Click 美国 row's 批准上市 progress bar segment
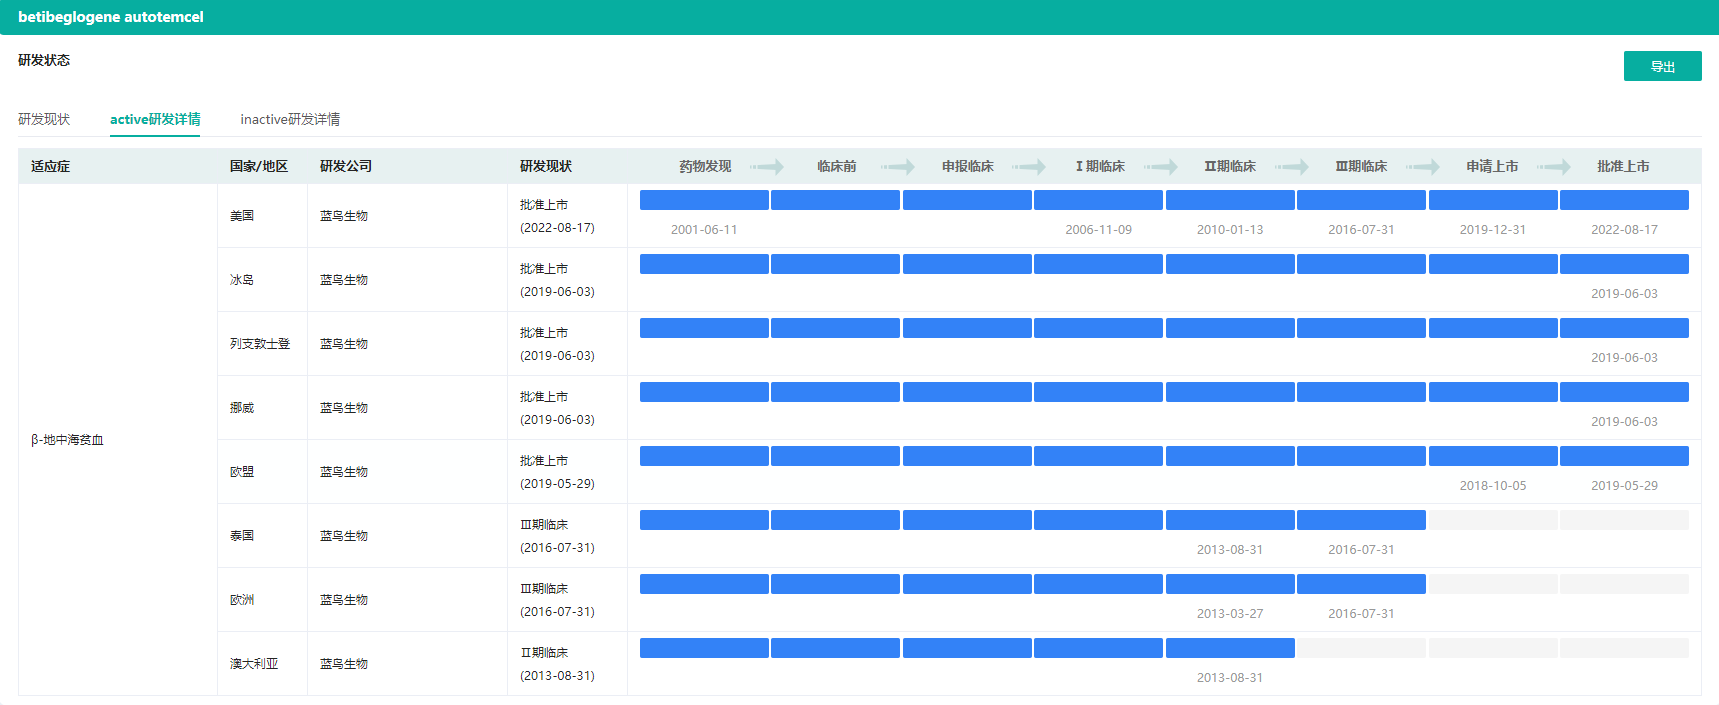 (x=1624, y=200)
